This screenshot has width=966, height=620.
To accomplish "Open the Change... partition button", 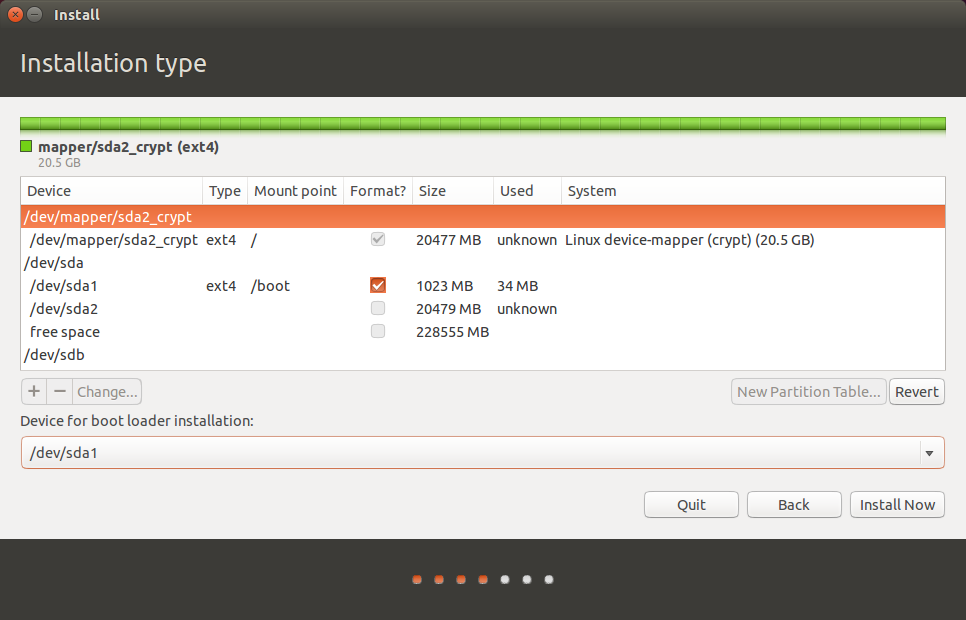I will 108,392.
